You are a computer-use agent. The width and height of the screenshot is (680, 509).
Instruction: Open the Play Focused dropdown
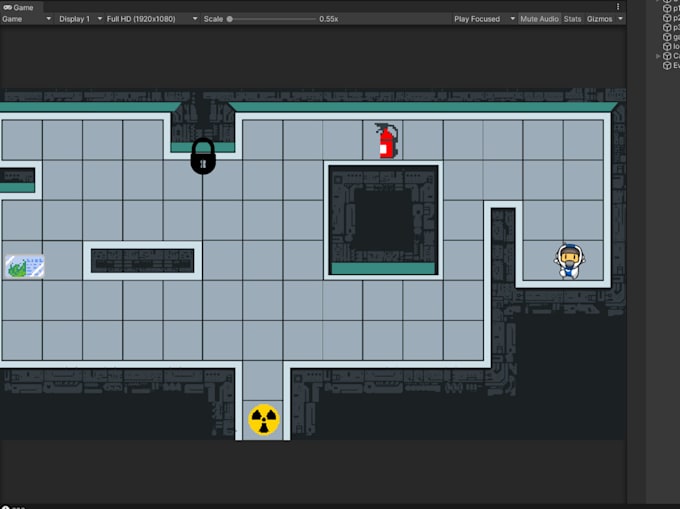pyautogui.click(x=484, y=19)
